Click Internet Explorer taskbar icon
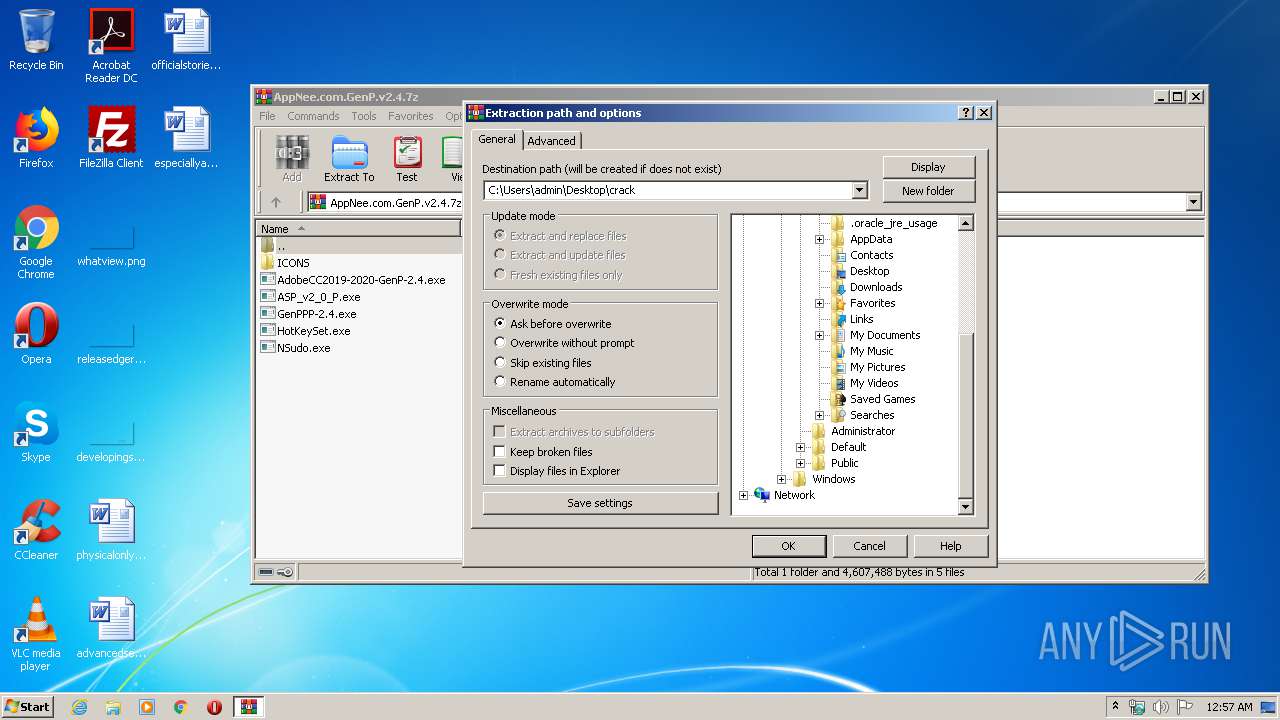 [79, 707]
